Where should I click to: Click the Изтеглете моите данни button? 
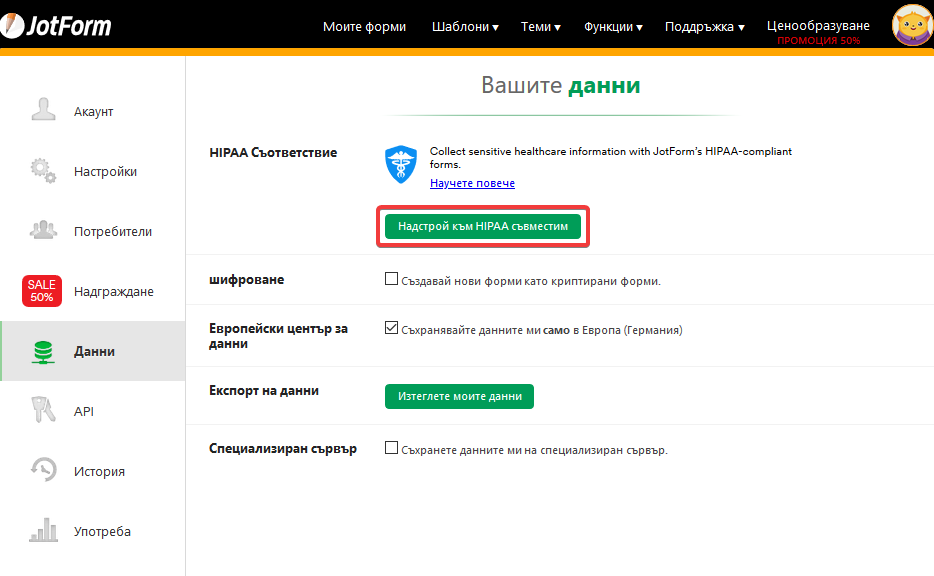(x=459, y=397)
